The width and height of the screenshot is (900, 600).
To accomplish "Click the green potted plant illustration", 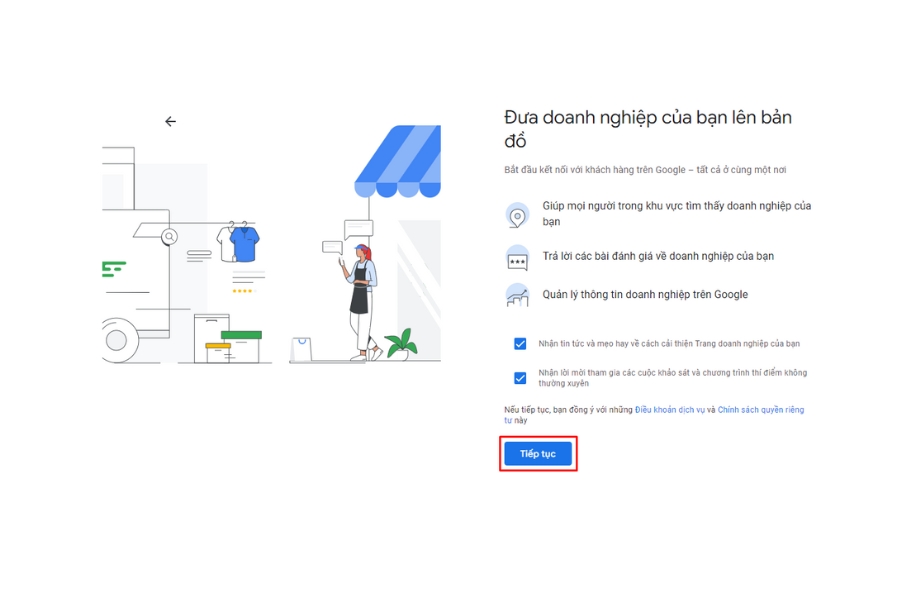I will 401,344.
